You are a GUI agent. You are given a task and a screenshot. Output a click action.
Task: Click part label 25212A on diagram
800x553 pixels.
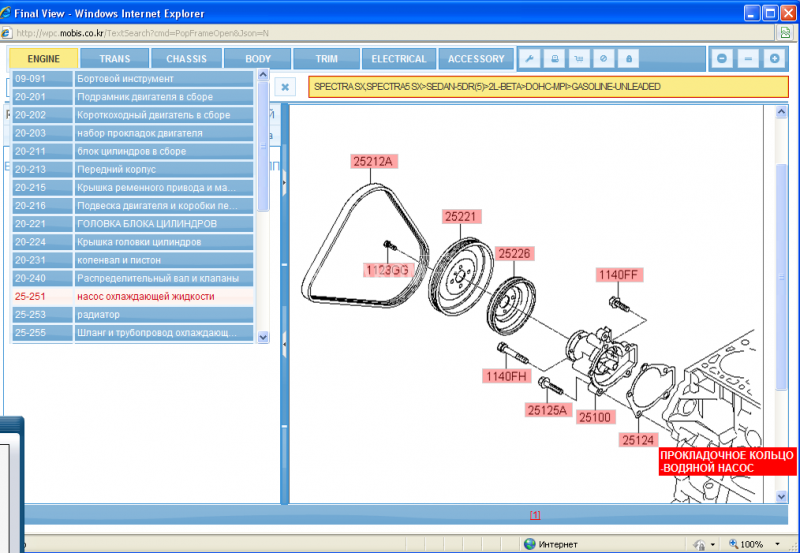pyautogui.click(x=374, y=161)
